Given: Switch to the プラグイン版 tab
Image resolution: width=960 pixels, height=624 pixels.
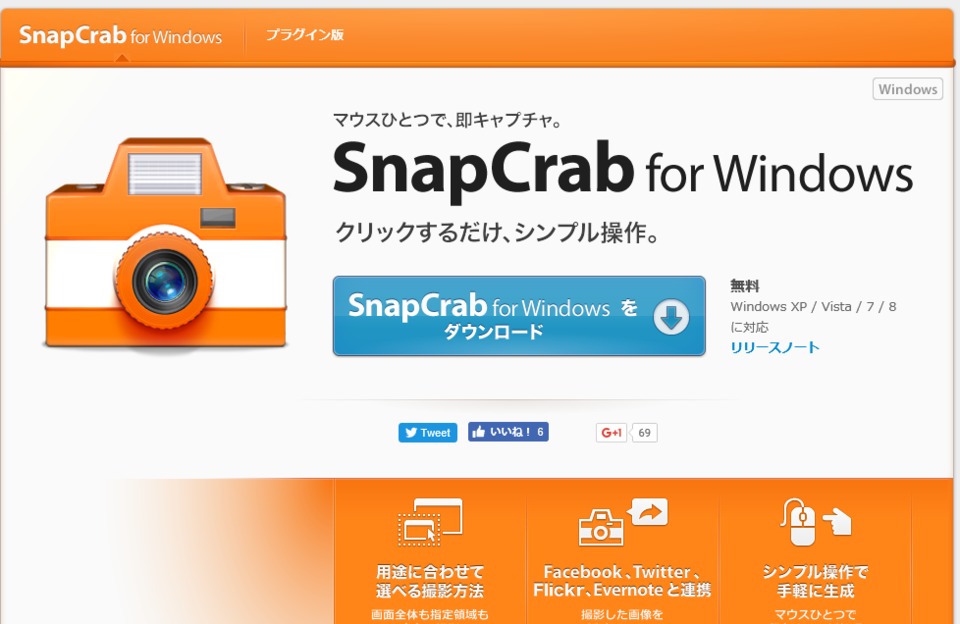Looking at the screenshot, I should click(305, 35).
